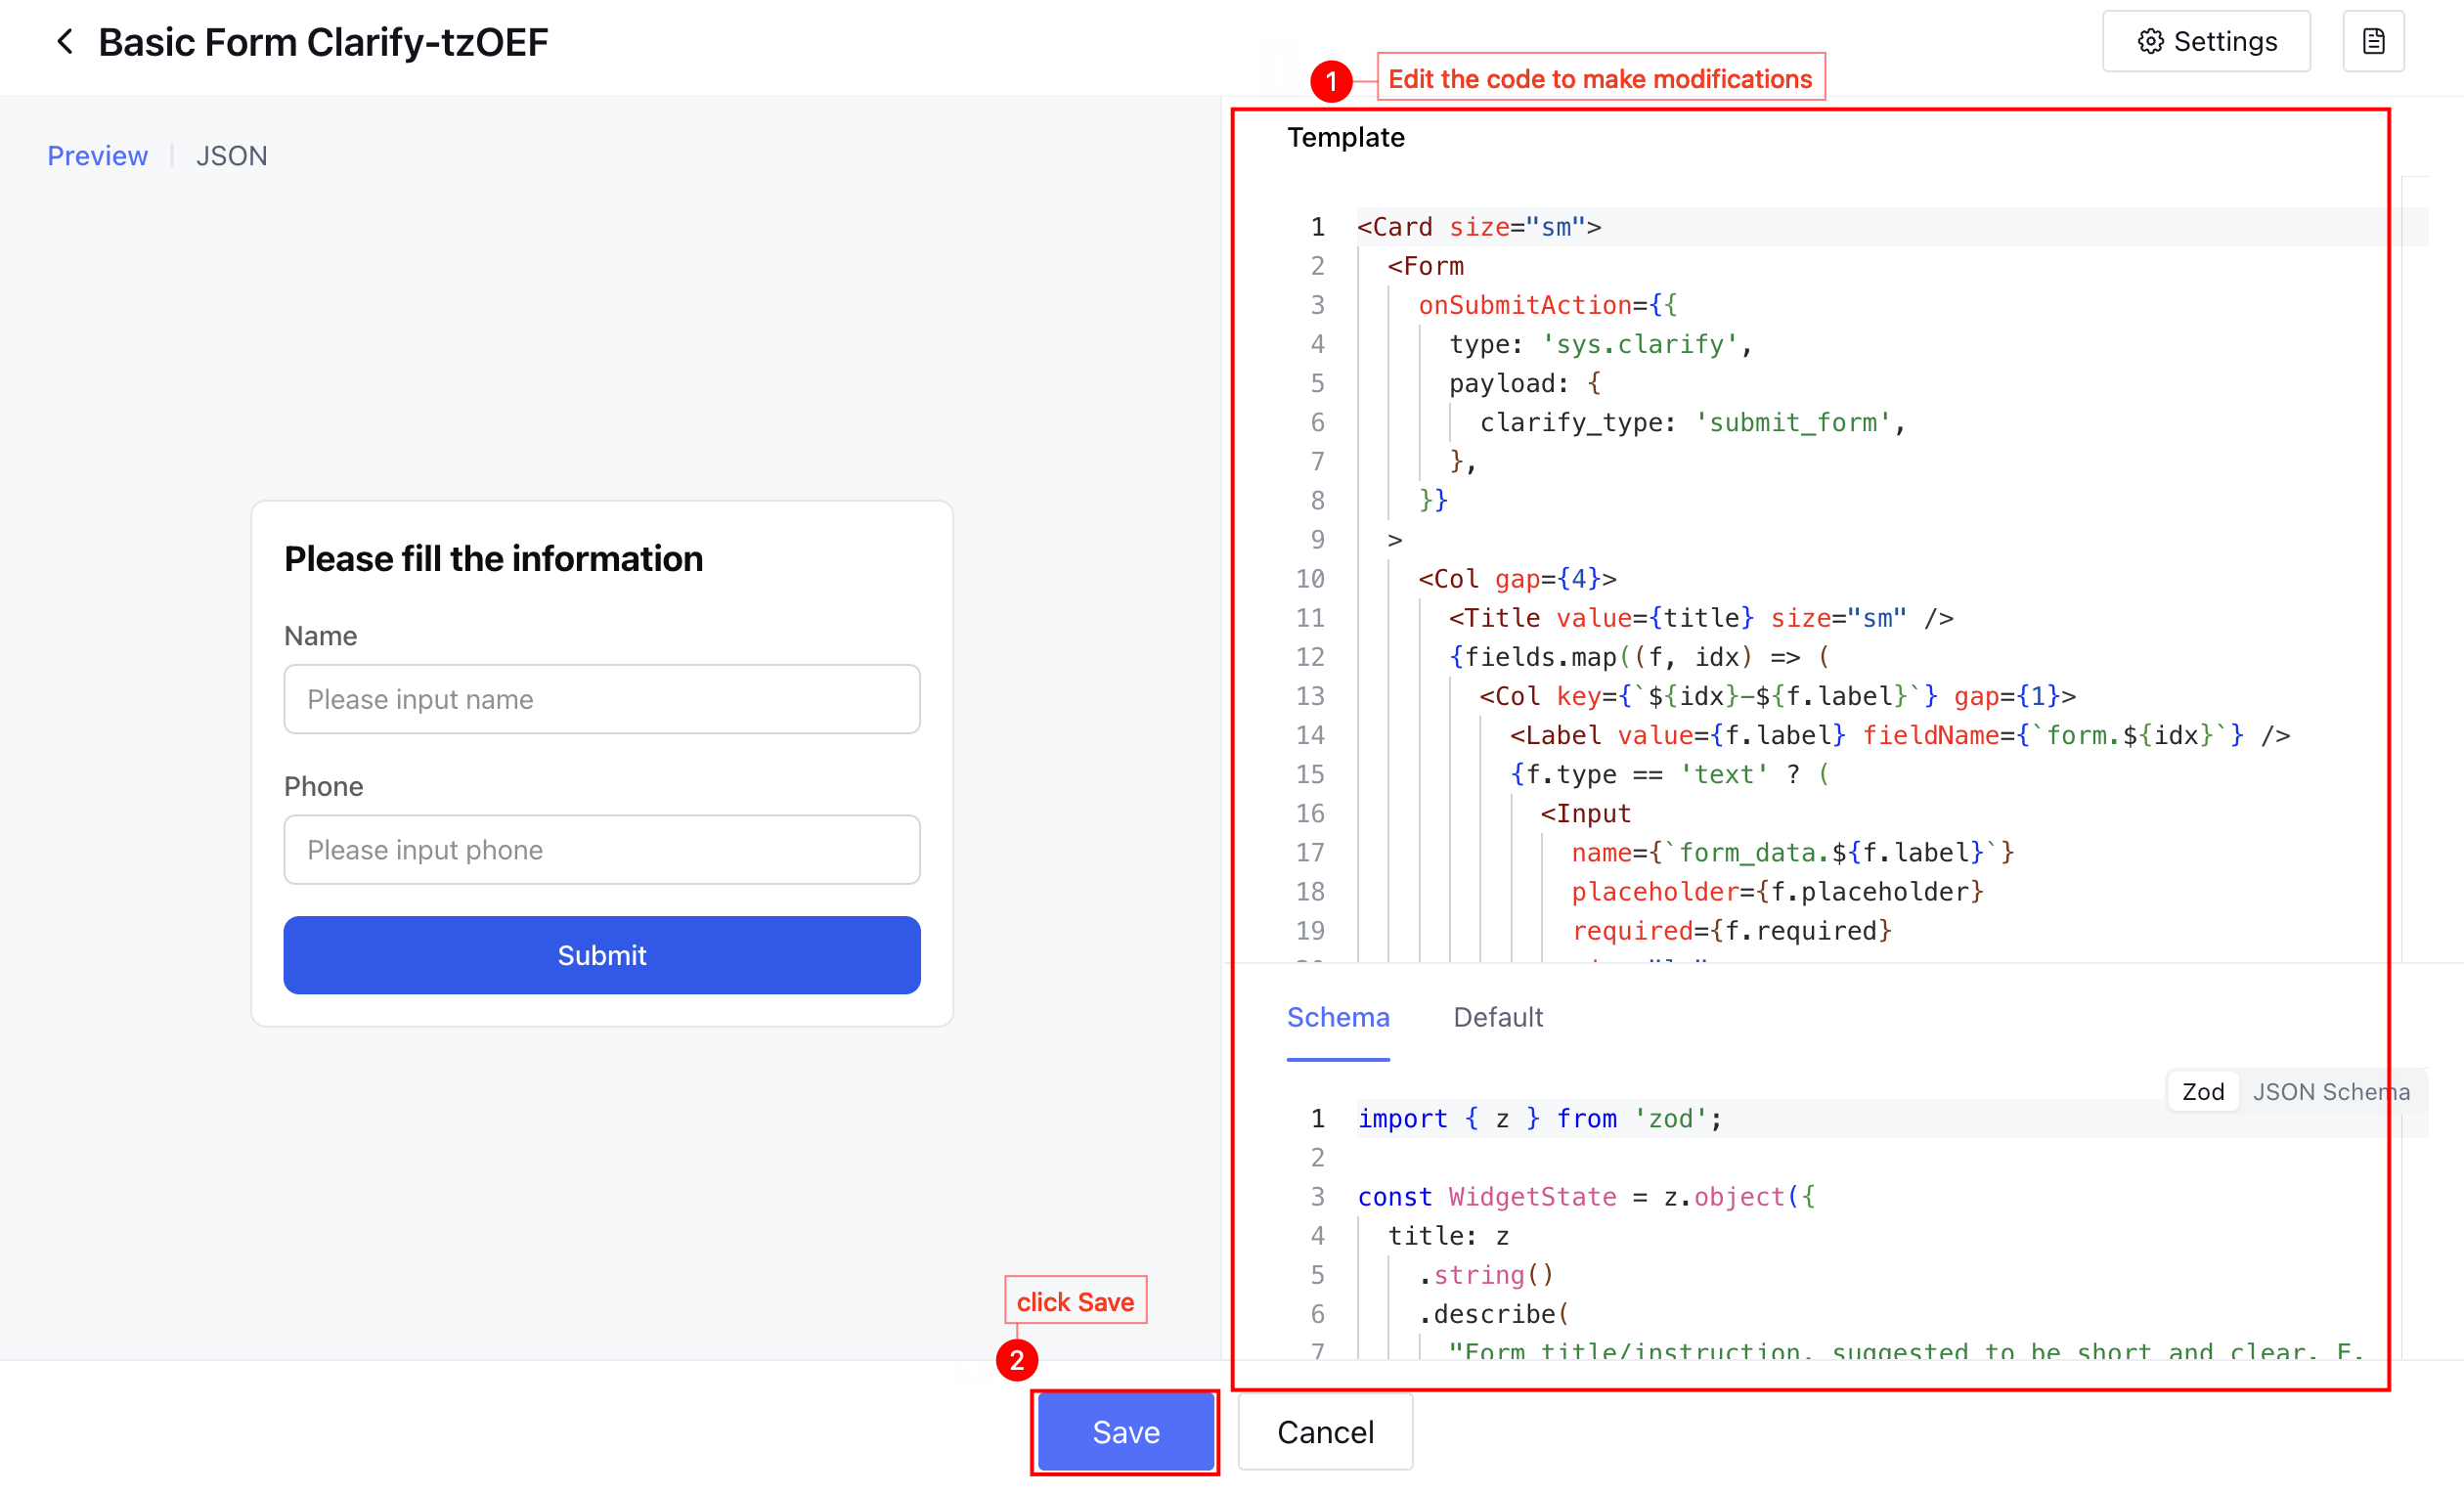Click the import zod line in the schema editor

[1539, 1118]
